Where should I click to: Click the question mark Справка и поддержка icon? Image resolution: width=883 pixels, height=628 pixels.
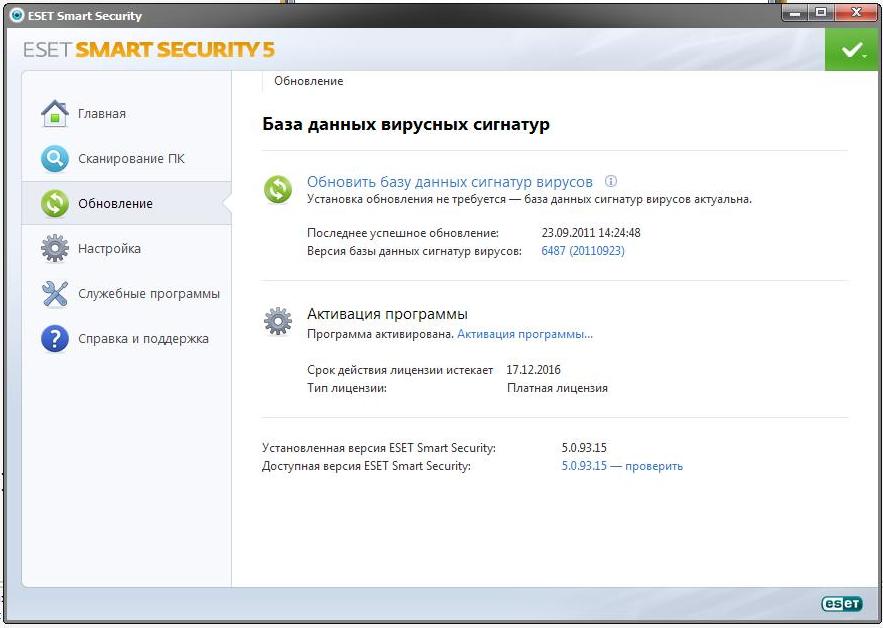[x=54, y=339]
